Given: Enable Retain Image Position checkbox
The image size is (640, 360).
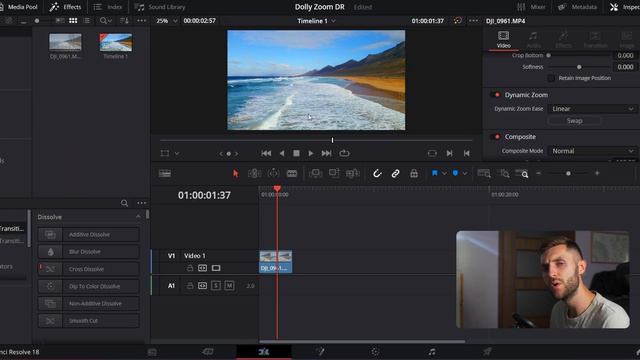Looking at the screenshot, I should (551, 78).
